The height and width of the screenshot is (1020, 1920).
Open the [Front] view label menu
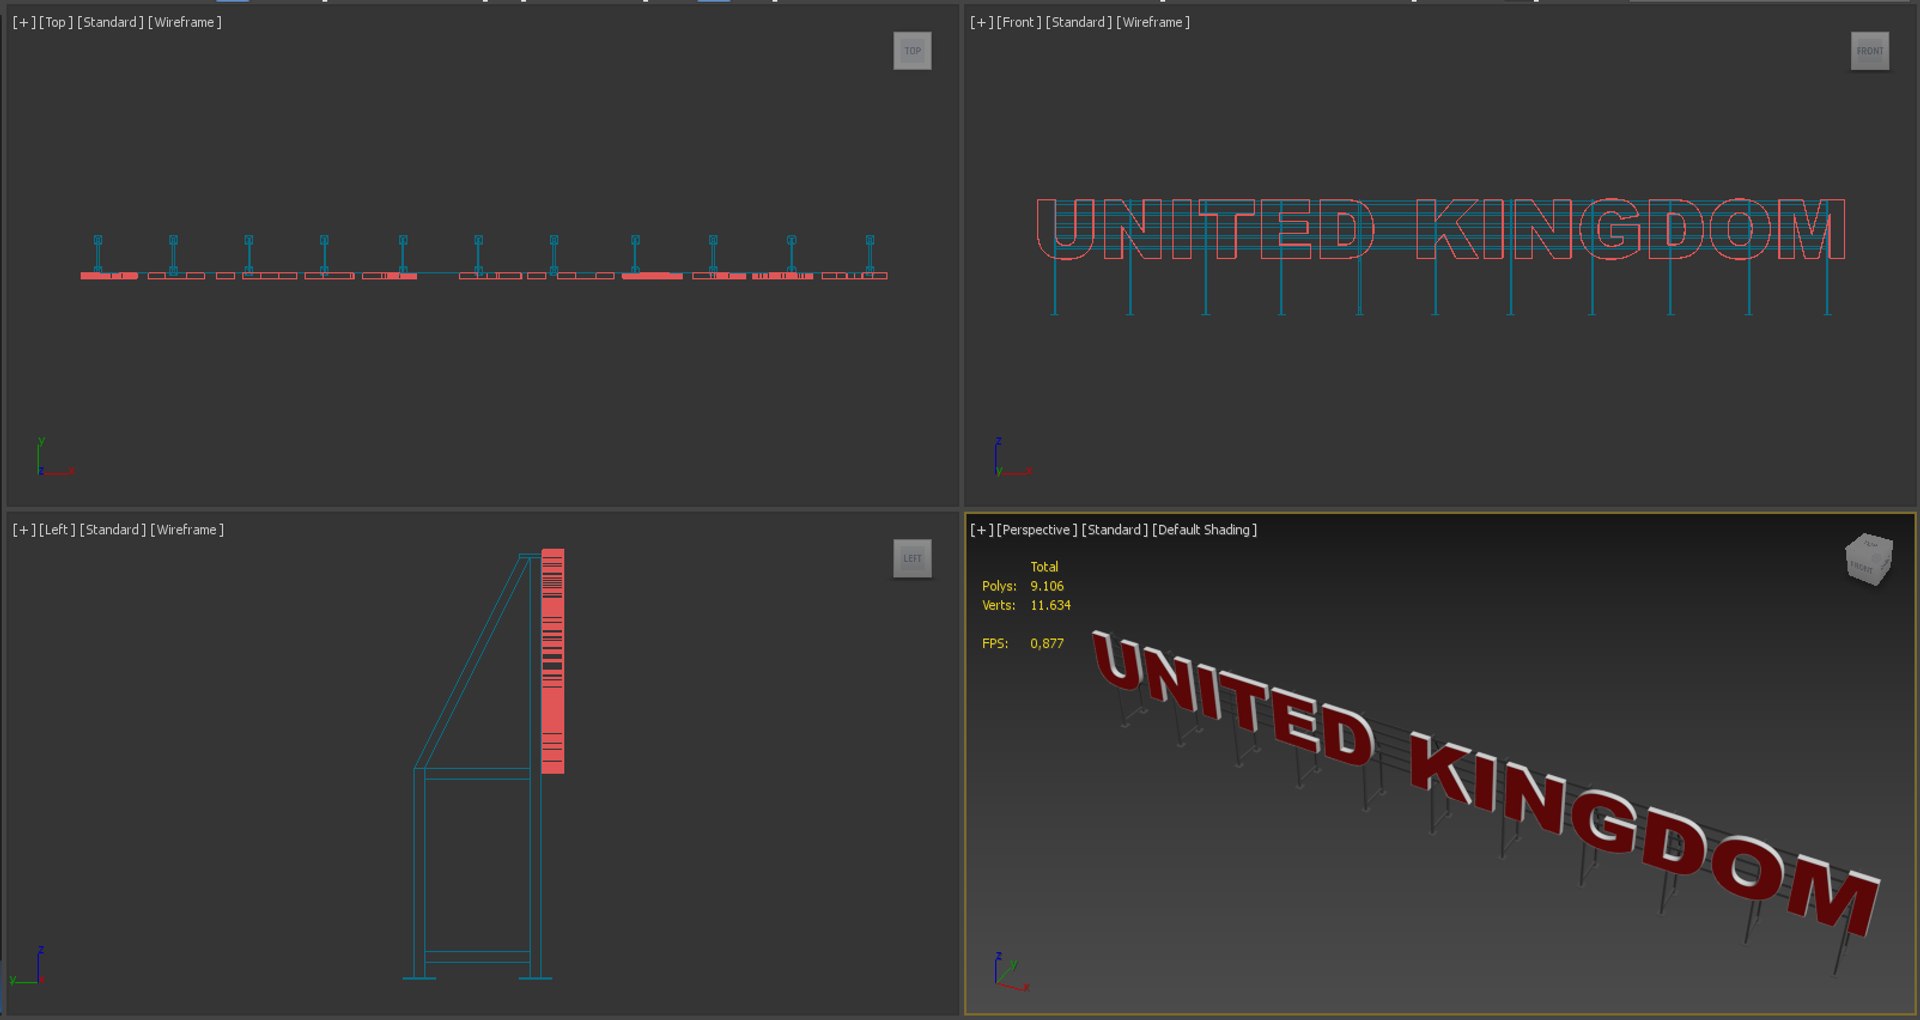pos(1019,22)
